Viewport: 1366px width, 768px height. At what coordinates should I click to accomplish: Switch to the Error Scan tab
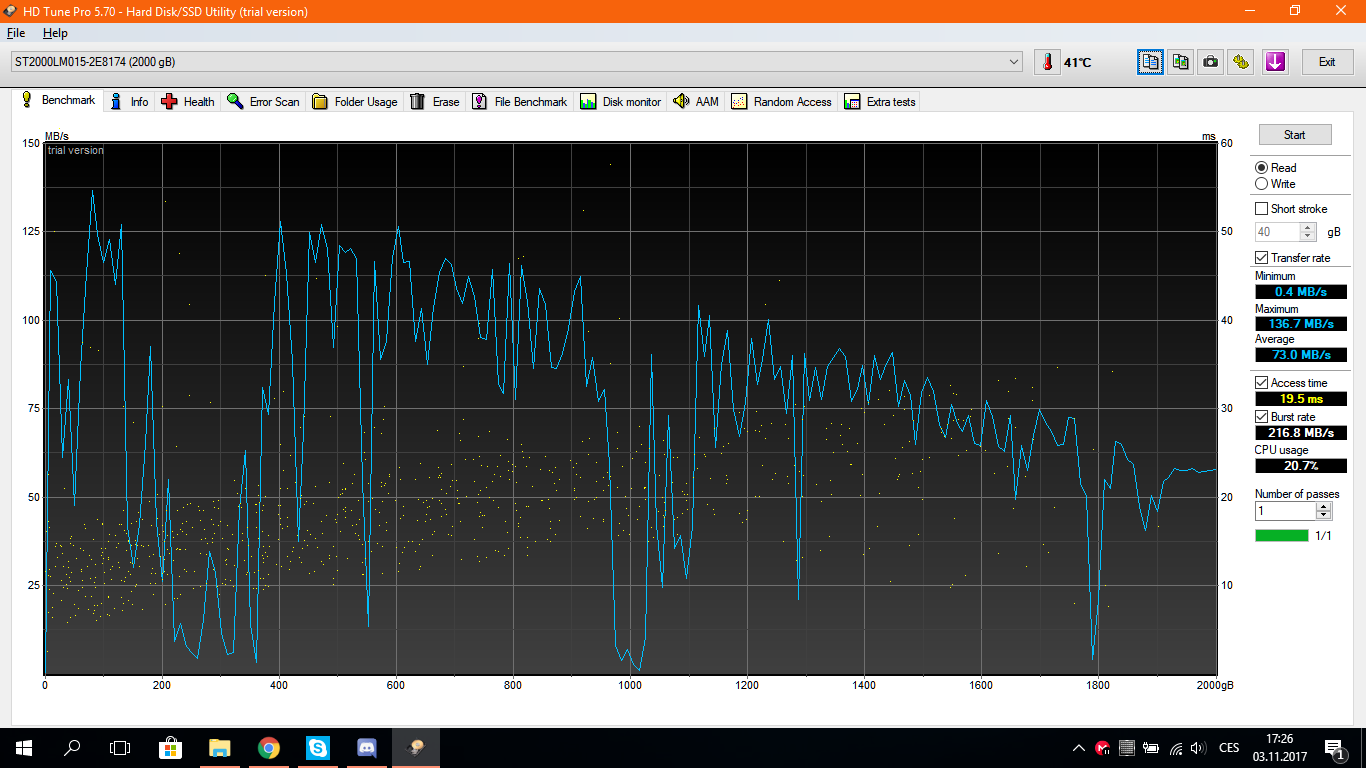pyautogui.click(x=263, y=102)
